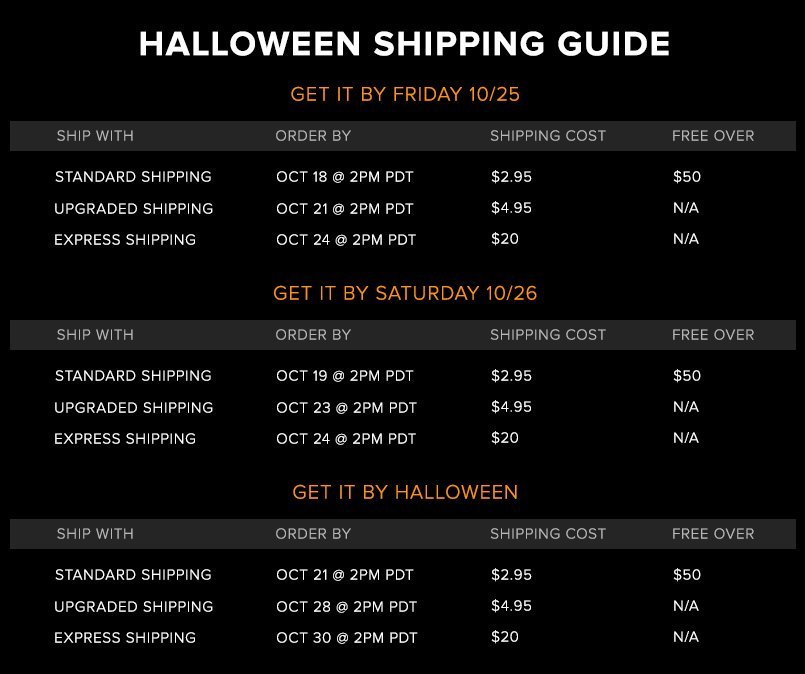Image resolution: width=805 pixels, height=674 pixels.
Task: Select the Get It By Friday 10/25 heading
Action: (x=405, y=94)
